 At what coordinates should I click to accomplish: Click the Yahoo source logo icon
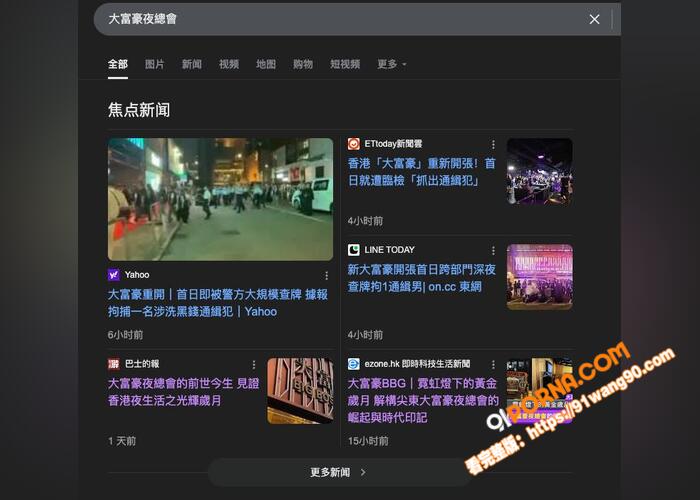[x=114, y=275]
